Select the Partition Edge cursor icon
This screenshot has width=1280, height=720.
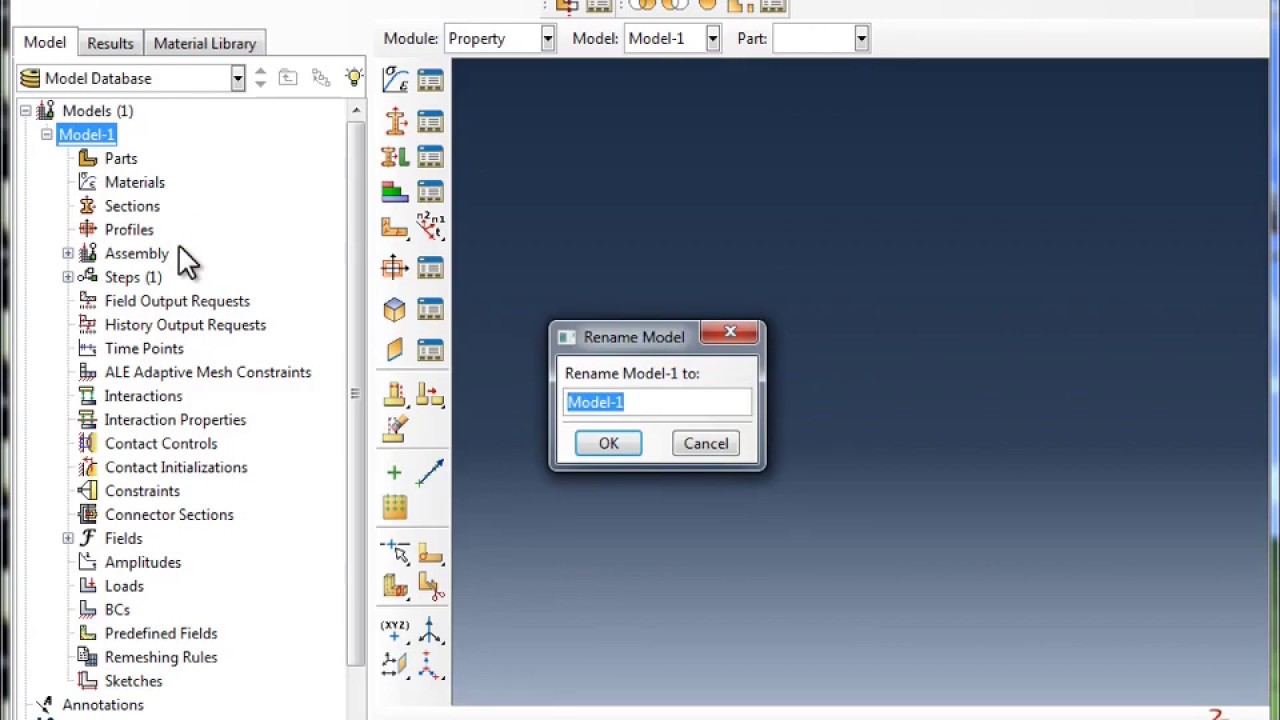click(x=395, y=552)
